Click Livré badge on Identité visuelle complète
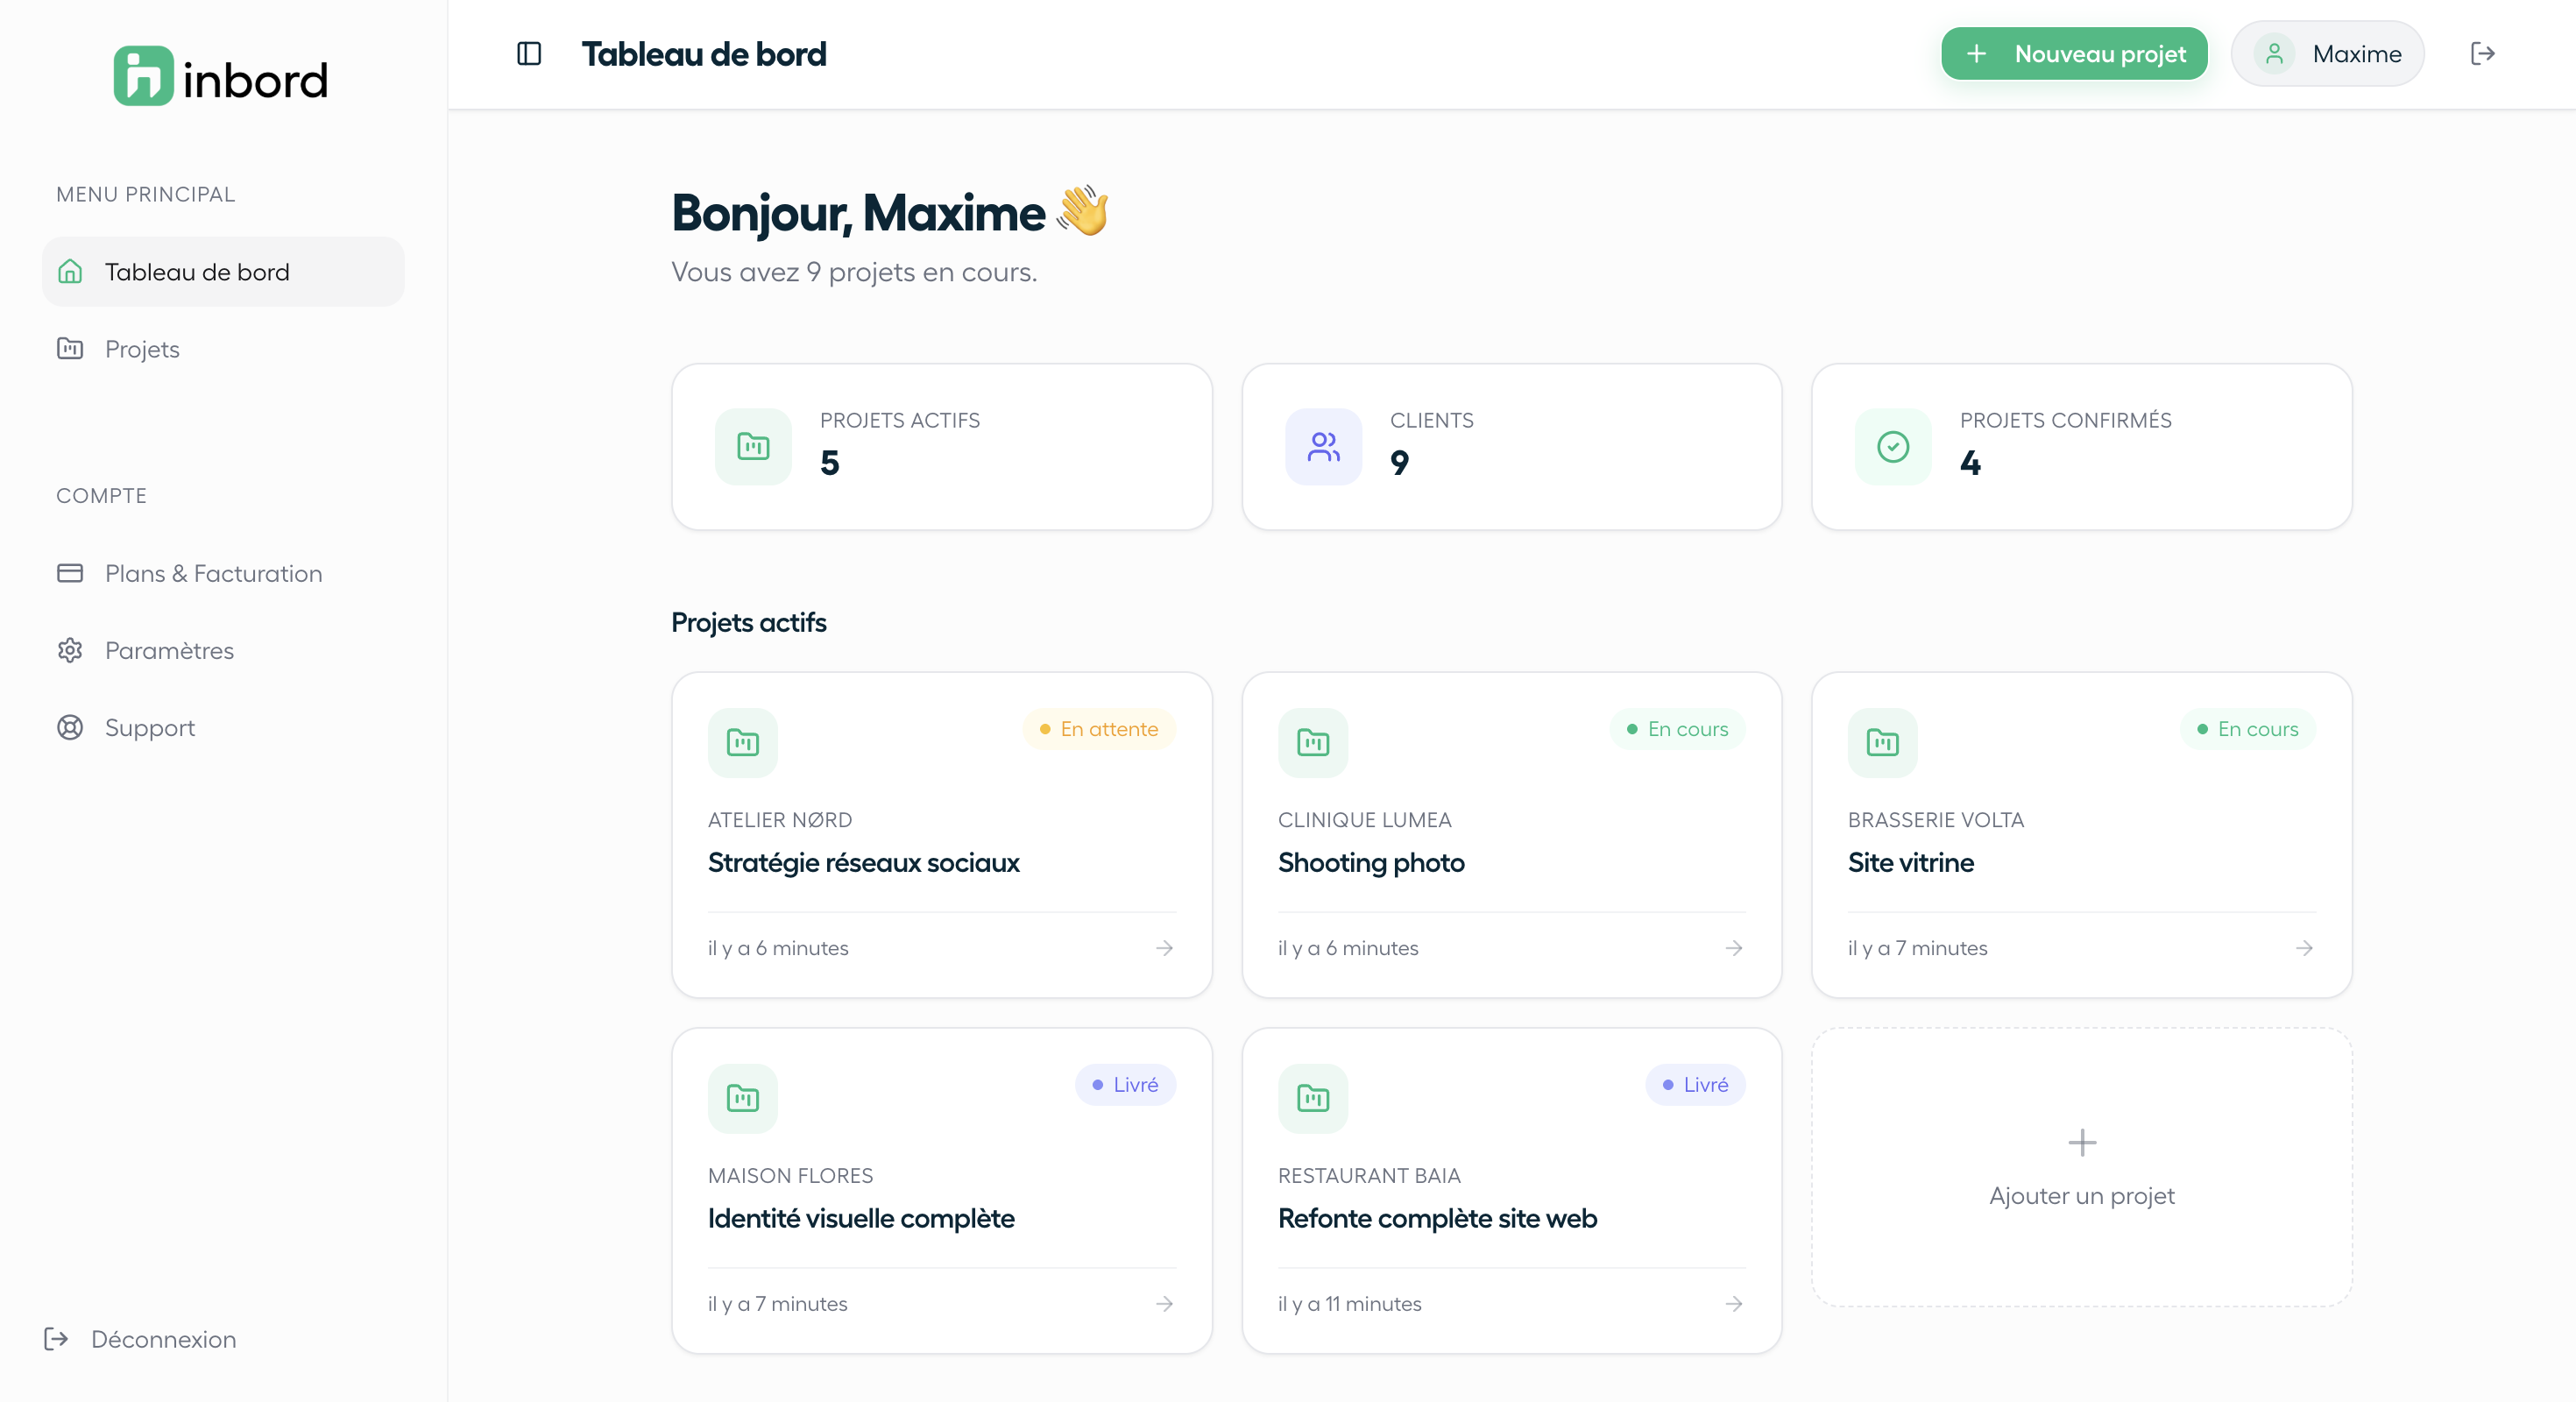Image resolution: width=2576 pixels, height=1402 pixels. coord(1125,1085)
